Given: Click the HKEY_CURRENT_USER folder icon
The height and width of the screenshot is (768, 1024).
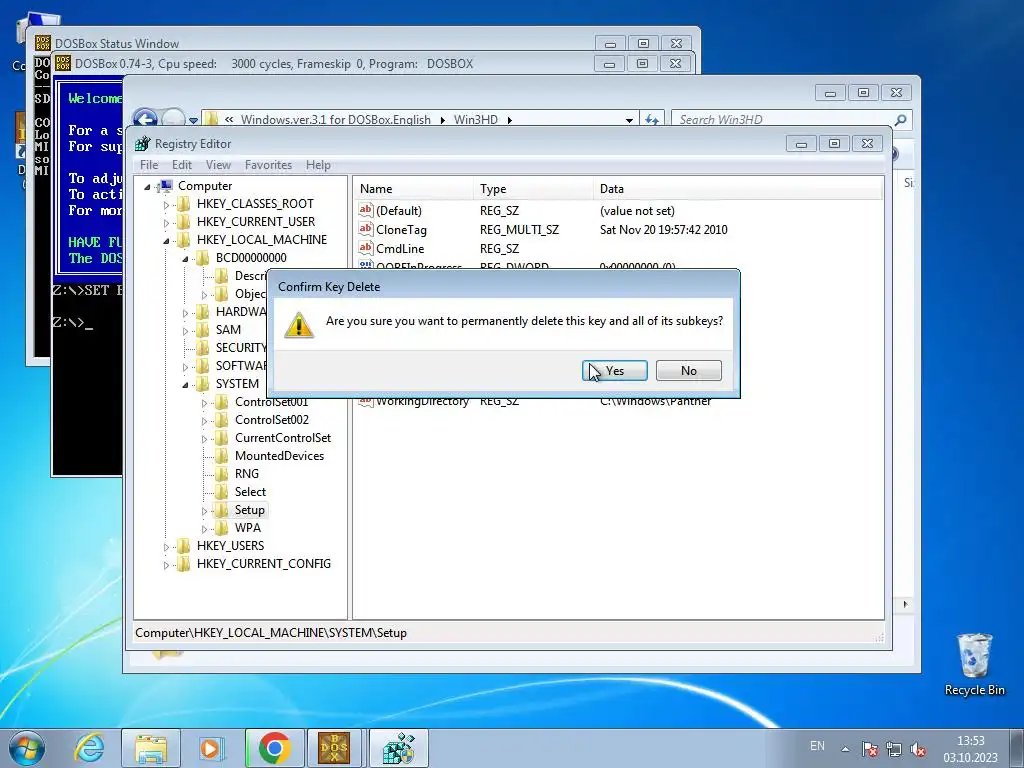Looking at the screenshot, I should [184, 222].
